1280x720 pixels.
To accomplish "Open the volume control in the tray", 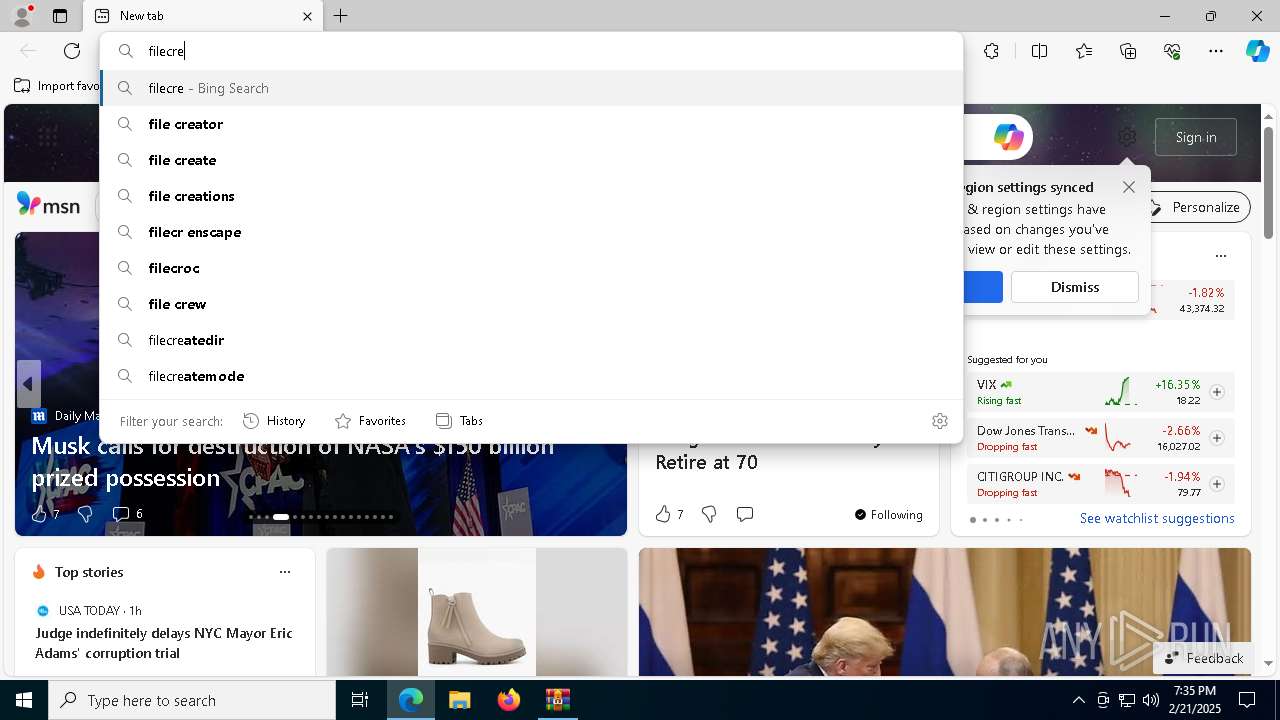I will tap(1151, 700).
